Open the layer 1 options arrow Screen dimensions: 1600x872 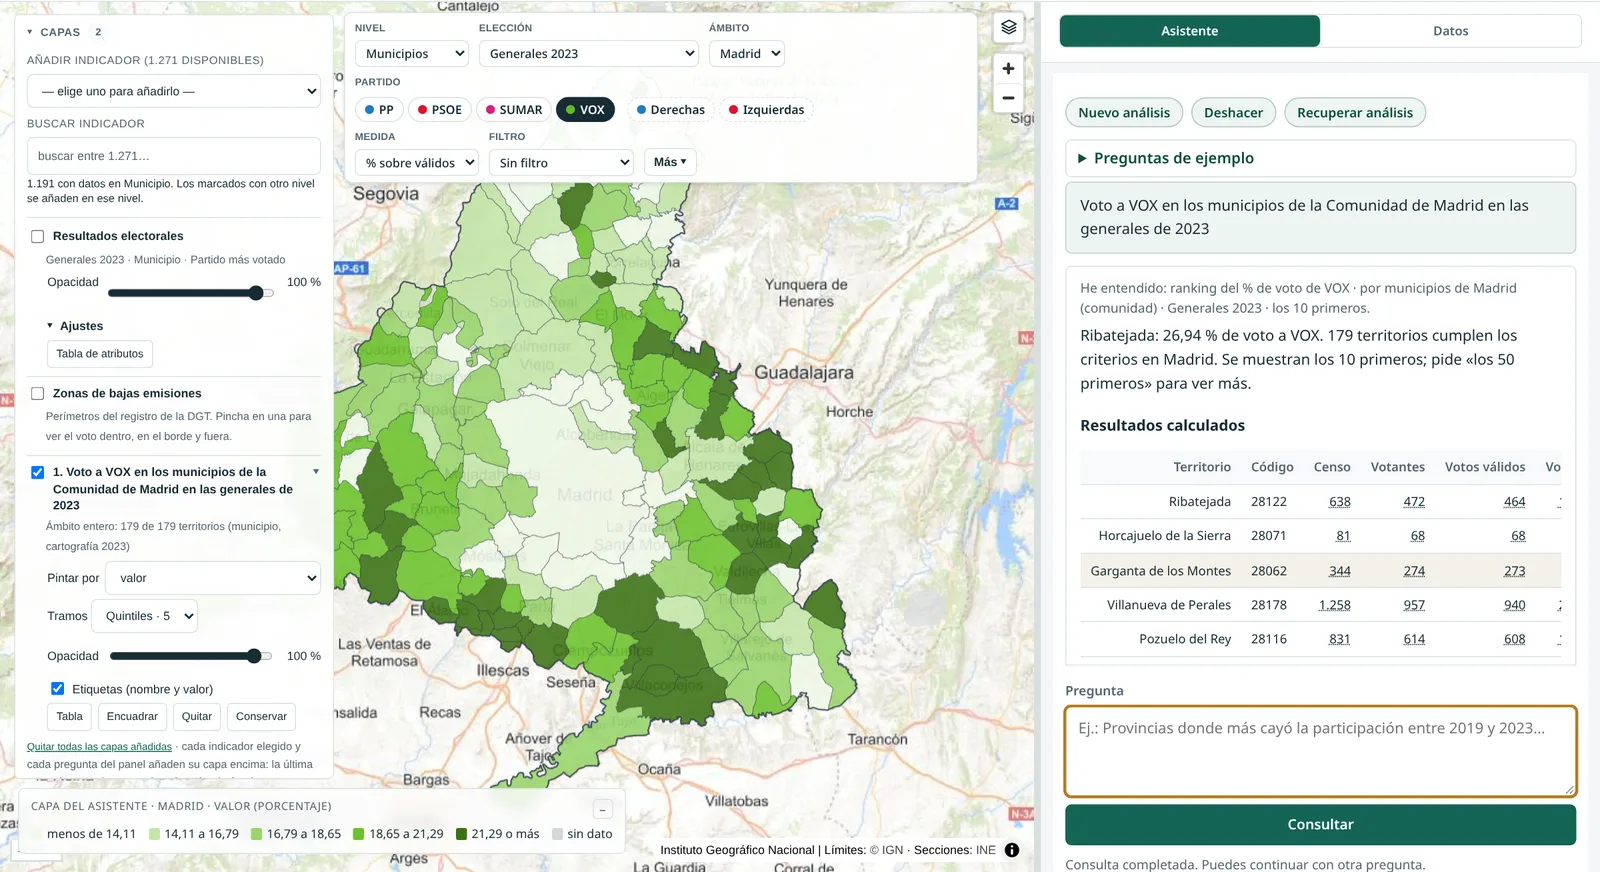click(316, 472)
